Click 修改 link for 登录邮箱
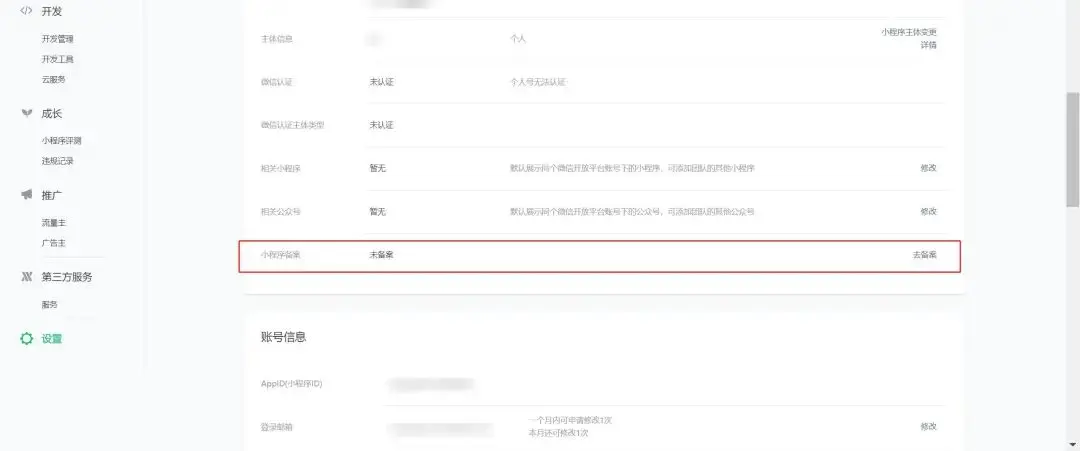The image size is (1080, 451). coord(928,426)
